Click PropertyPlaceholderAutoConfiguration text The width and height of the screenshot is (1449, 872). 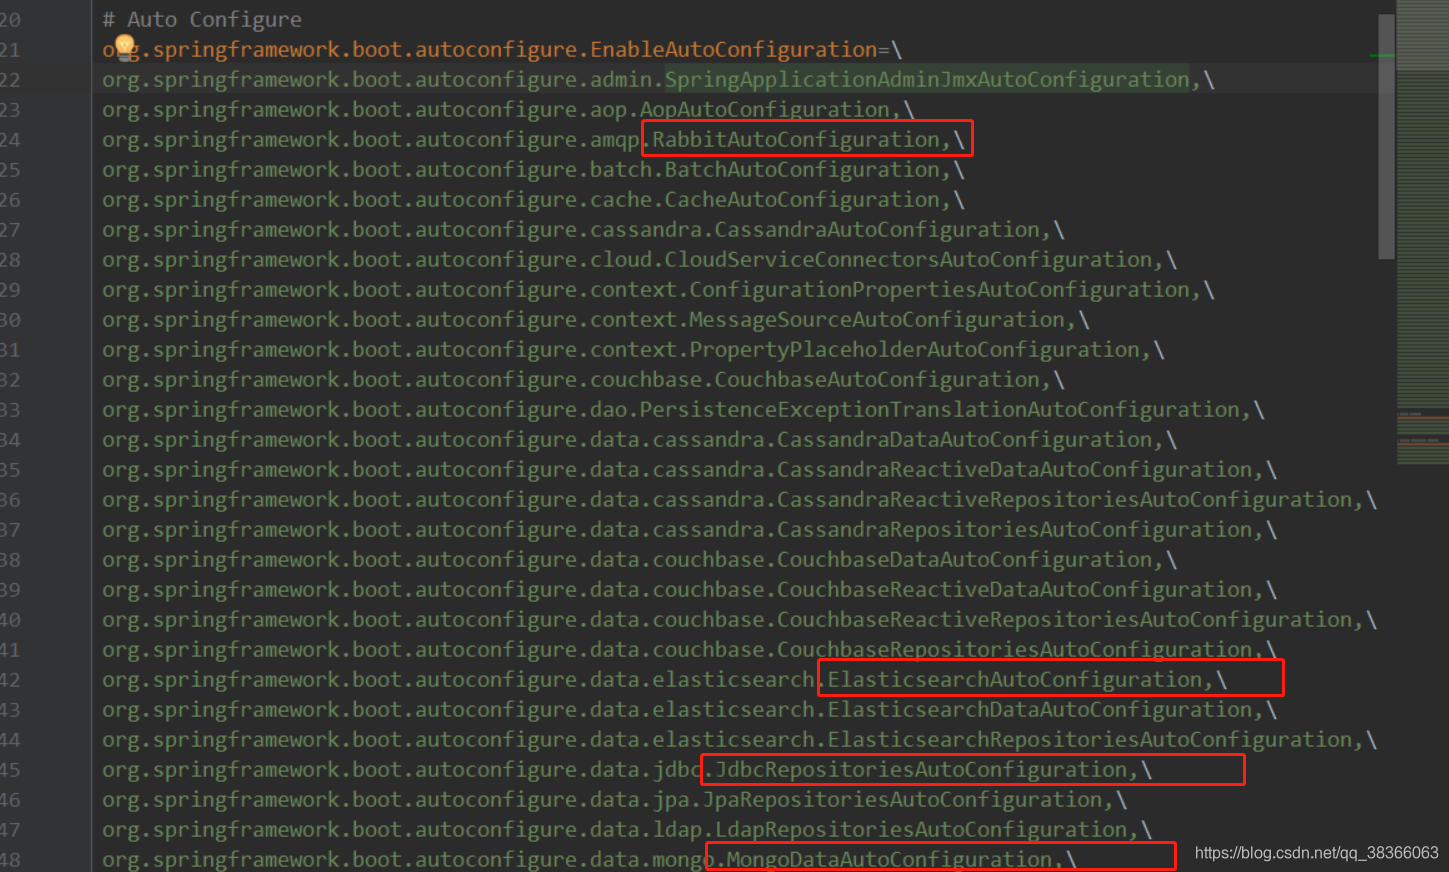pos(915,349)
